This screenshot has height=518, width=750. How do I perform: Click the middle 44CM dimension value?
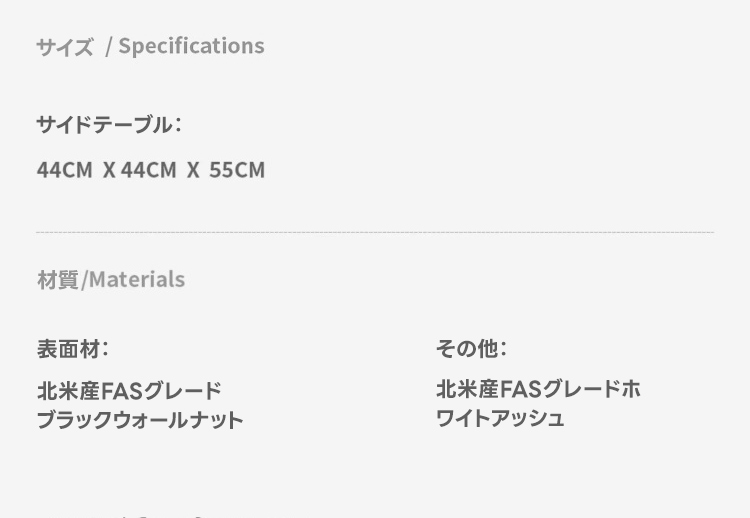148,170
